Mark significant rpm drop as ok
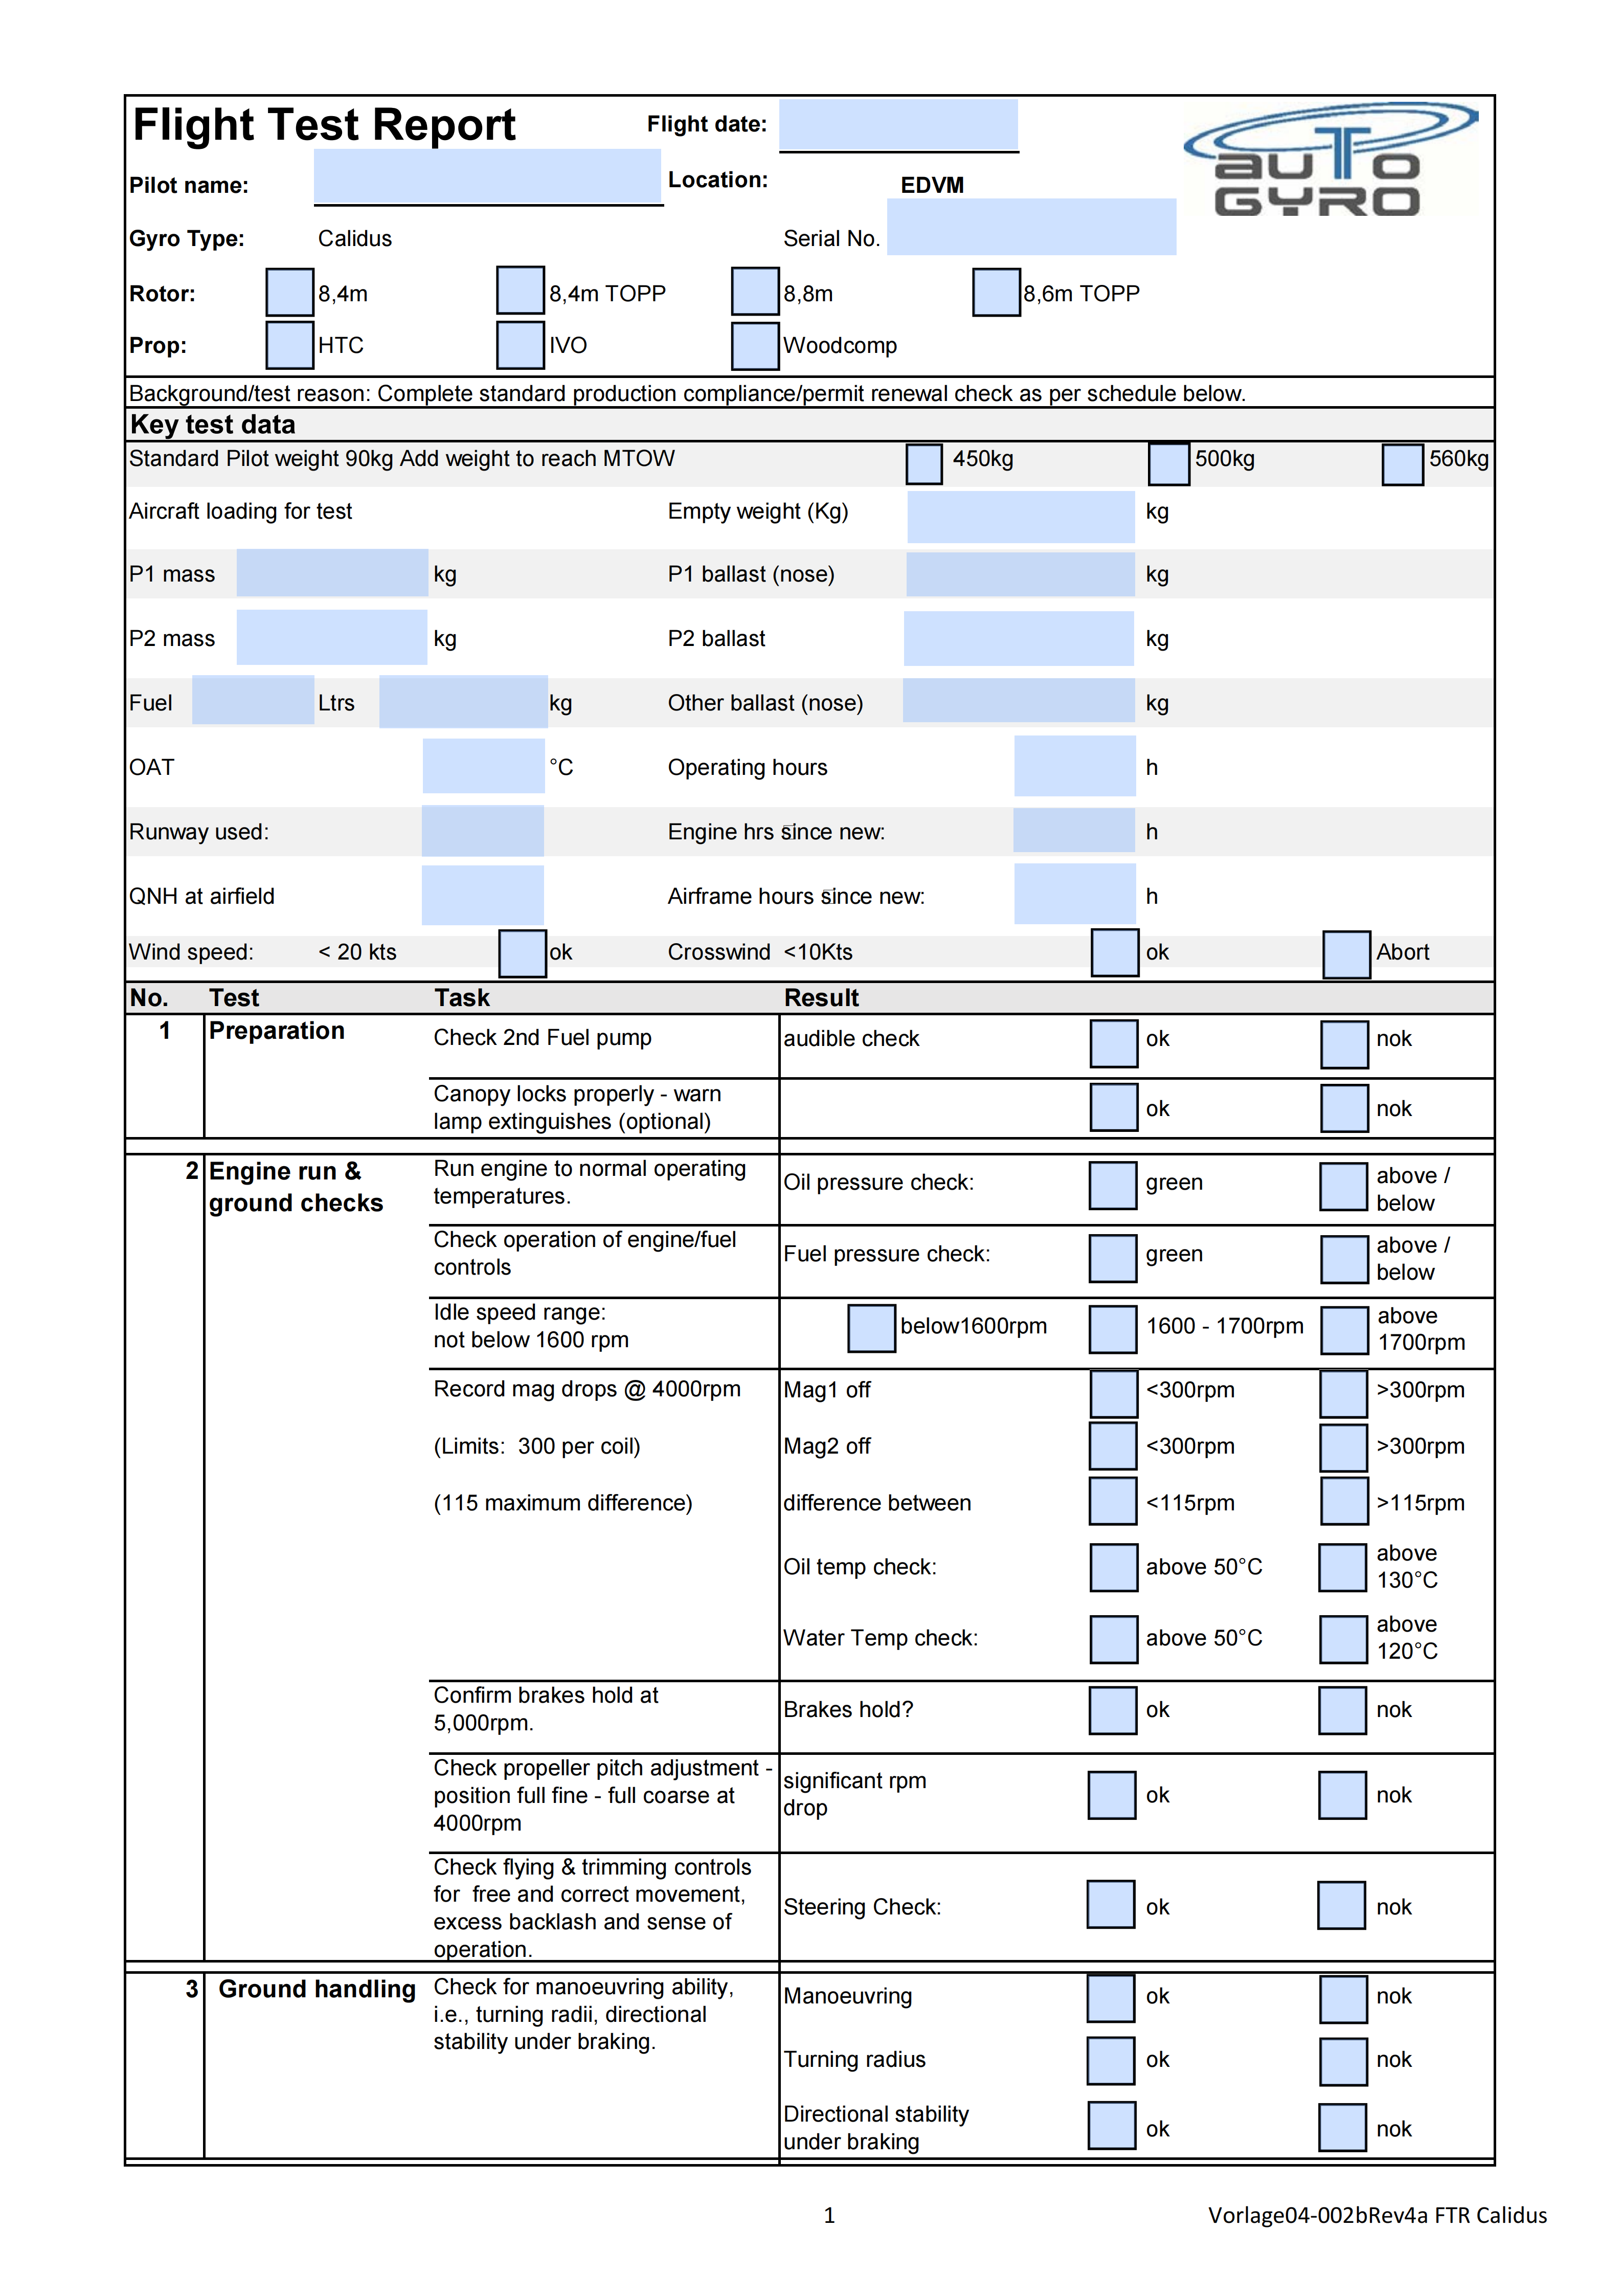Viewport: 1623px width, 2296px height. point(1112,1795)
